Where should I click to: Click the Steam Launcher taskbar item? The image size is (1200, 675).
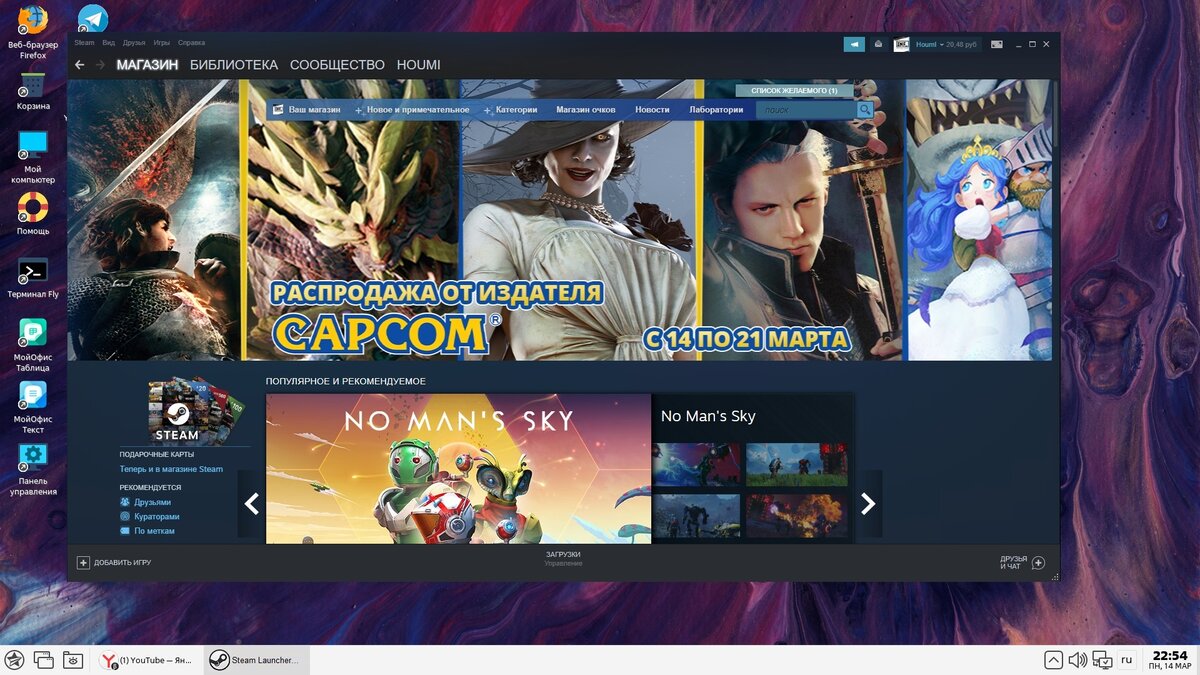coord(257,660)
